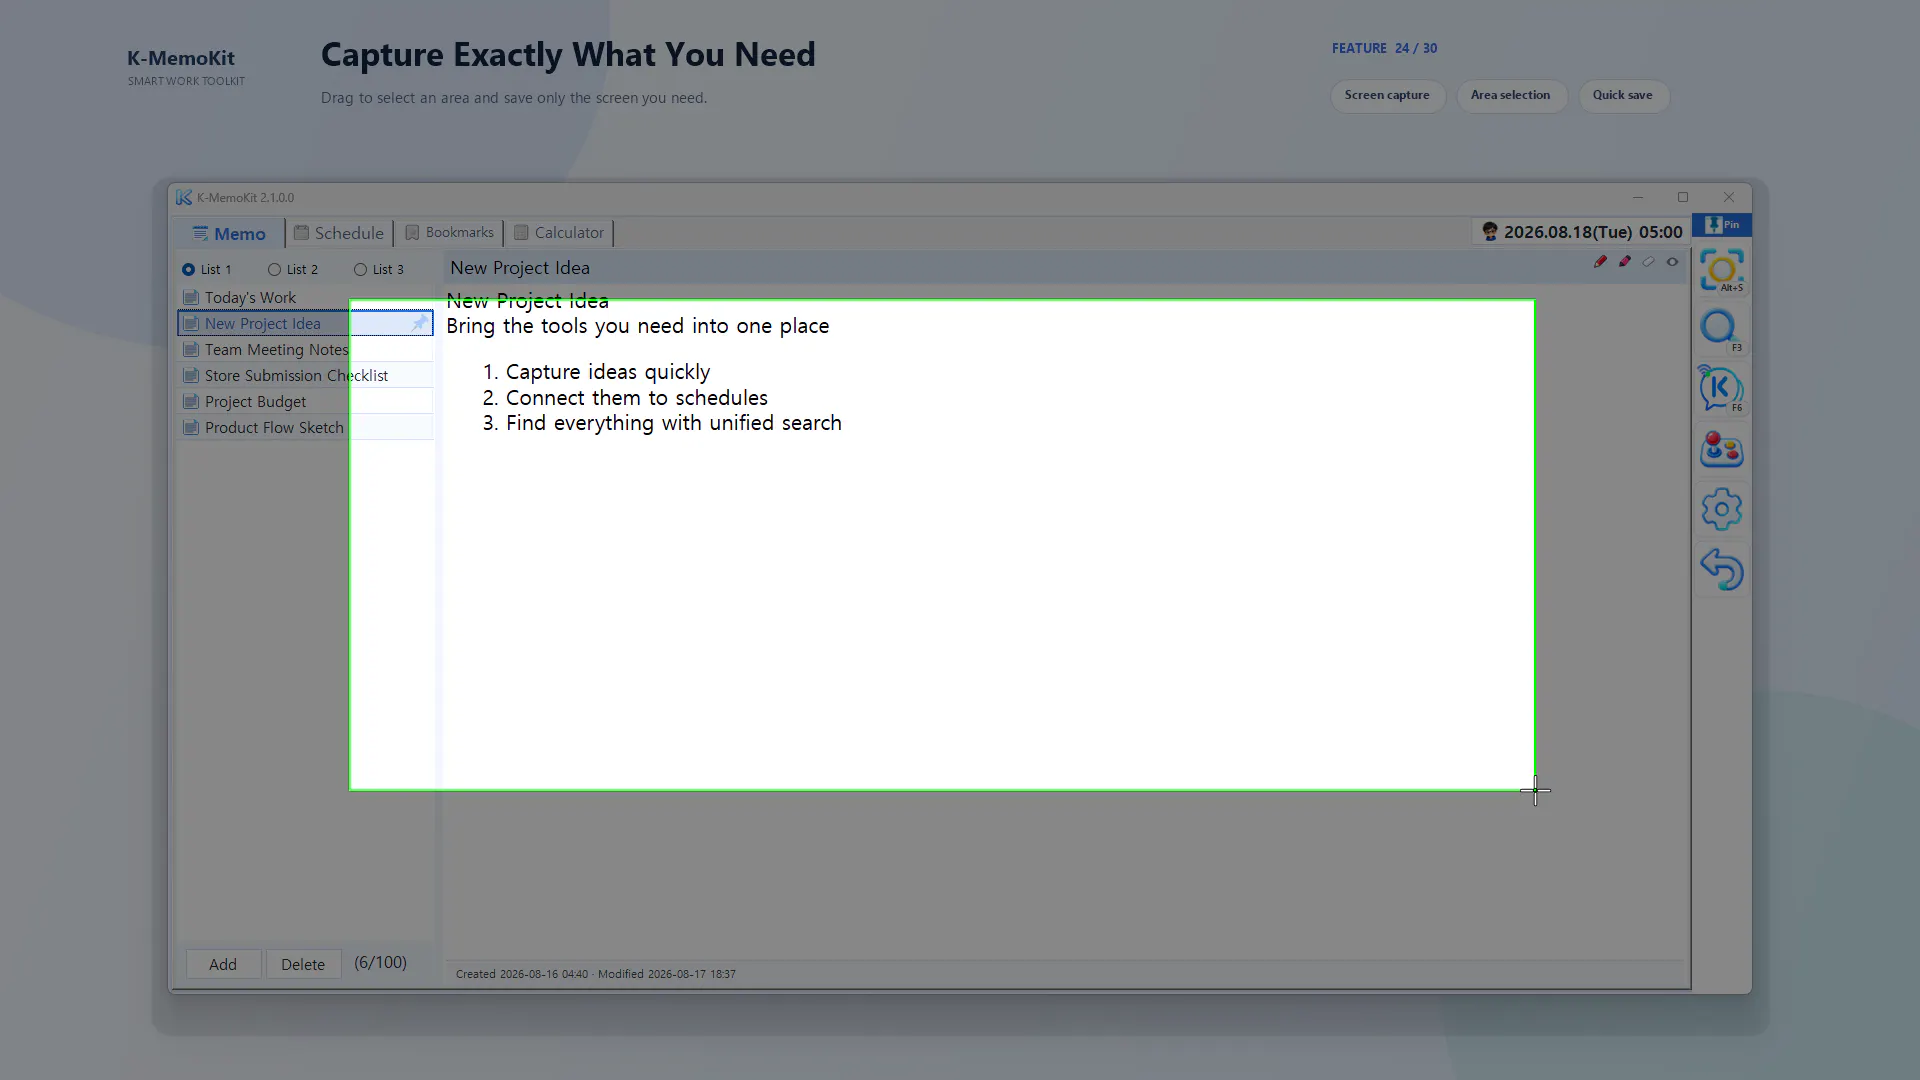This screenshot has height=1080, width=1920.
Task: Click the note icon beside Today's Work
Action: pos(191,298)
